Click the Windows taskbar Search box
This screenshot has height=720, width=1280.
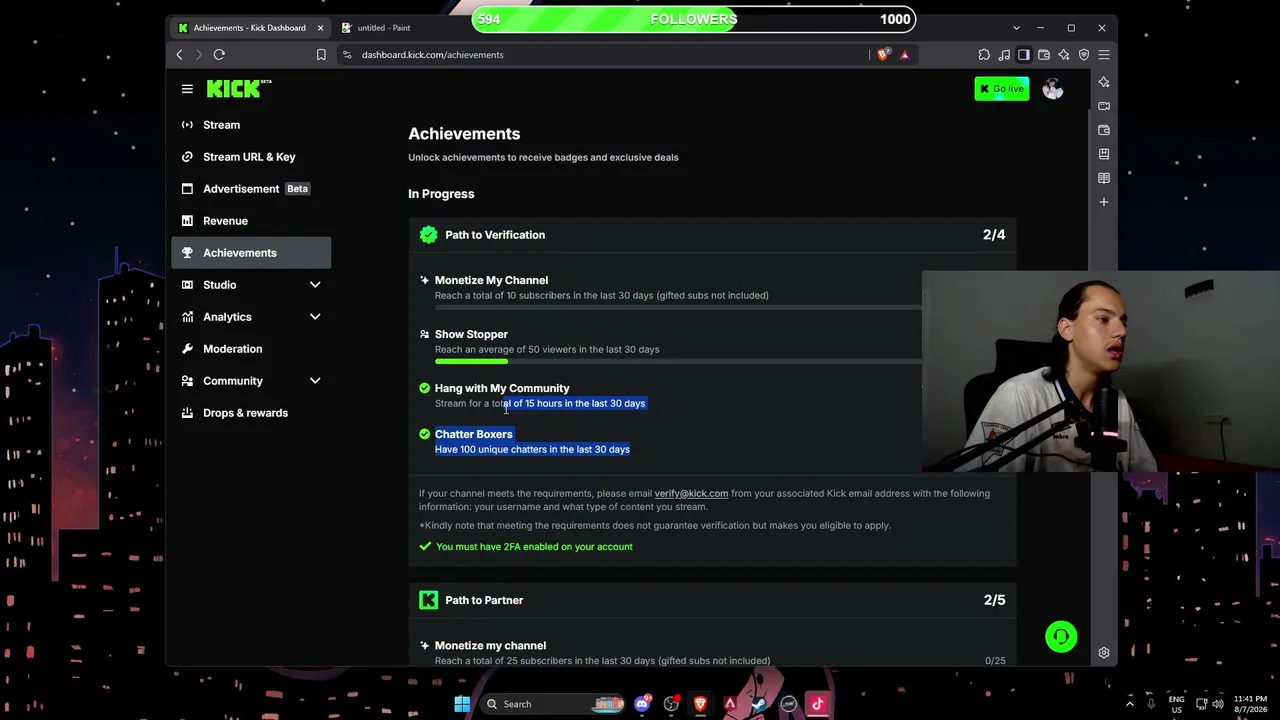point(553,704)
